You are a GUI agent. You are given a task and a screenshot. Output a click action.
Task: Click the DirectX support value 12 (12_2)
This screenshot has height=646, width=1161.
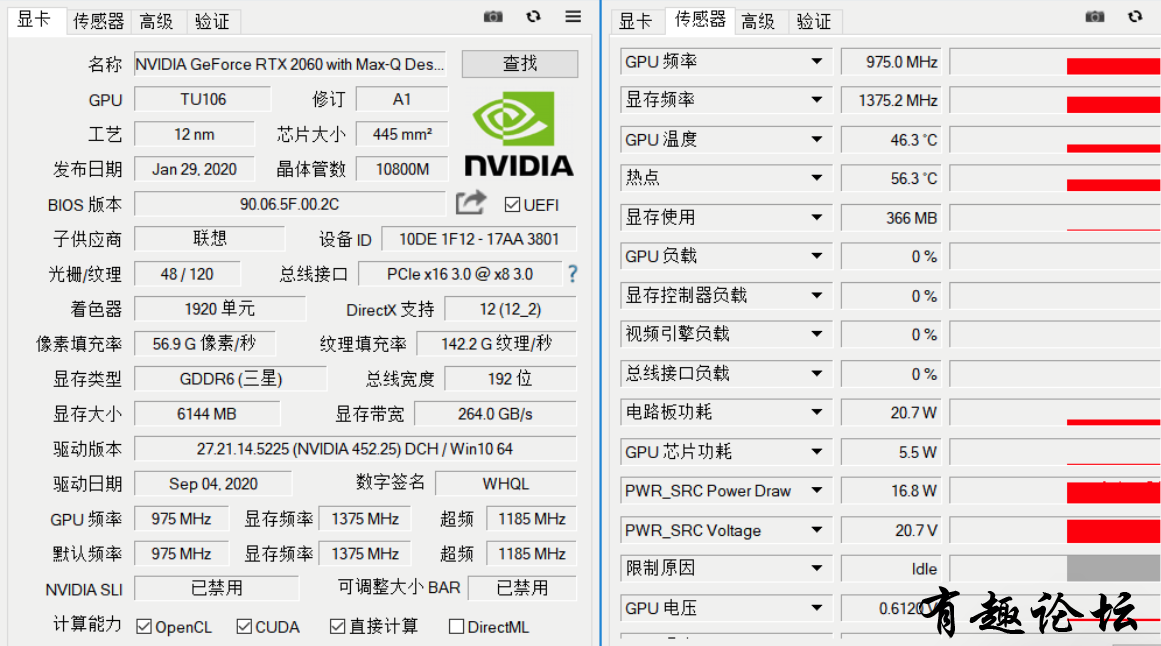[x=510, y=309]
